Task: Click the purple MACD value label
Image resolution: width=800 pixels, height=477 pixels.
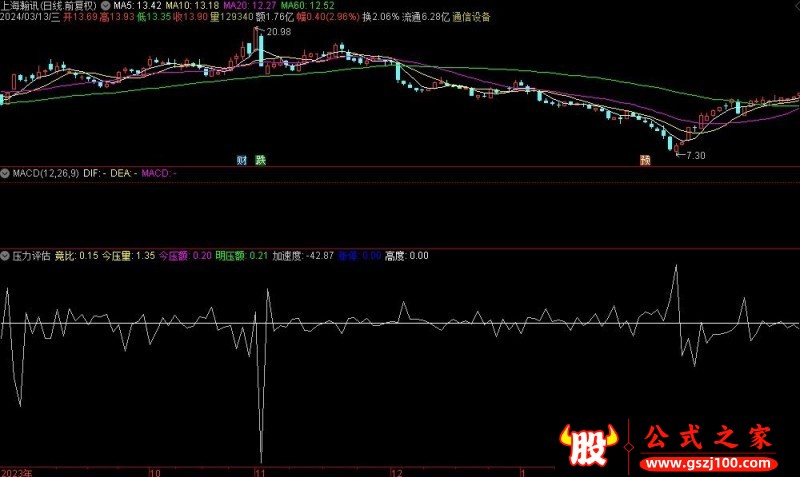Action: pos(159,173)
